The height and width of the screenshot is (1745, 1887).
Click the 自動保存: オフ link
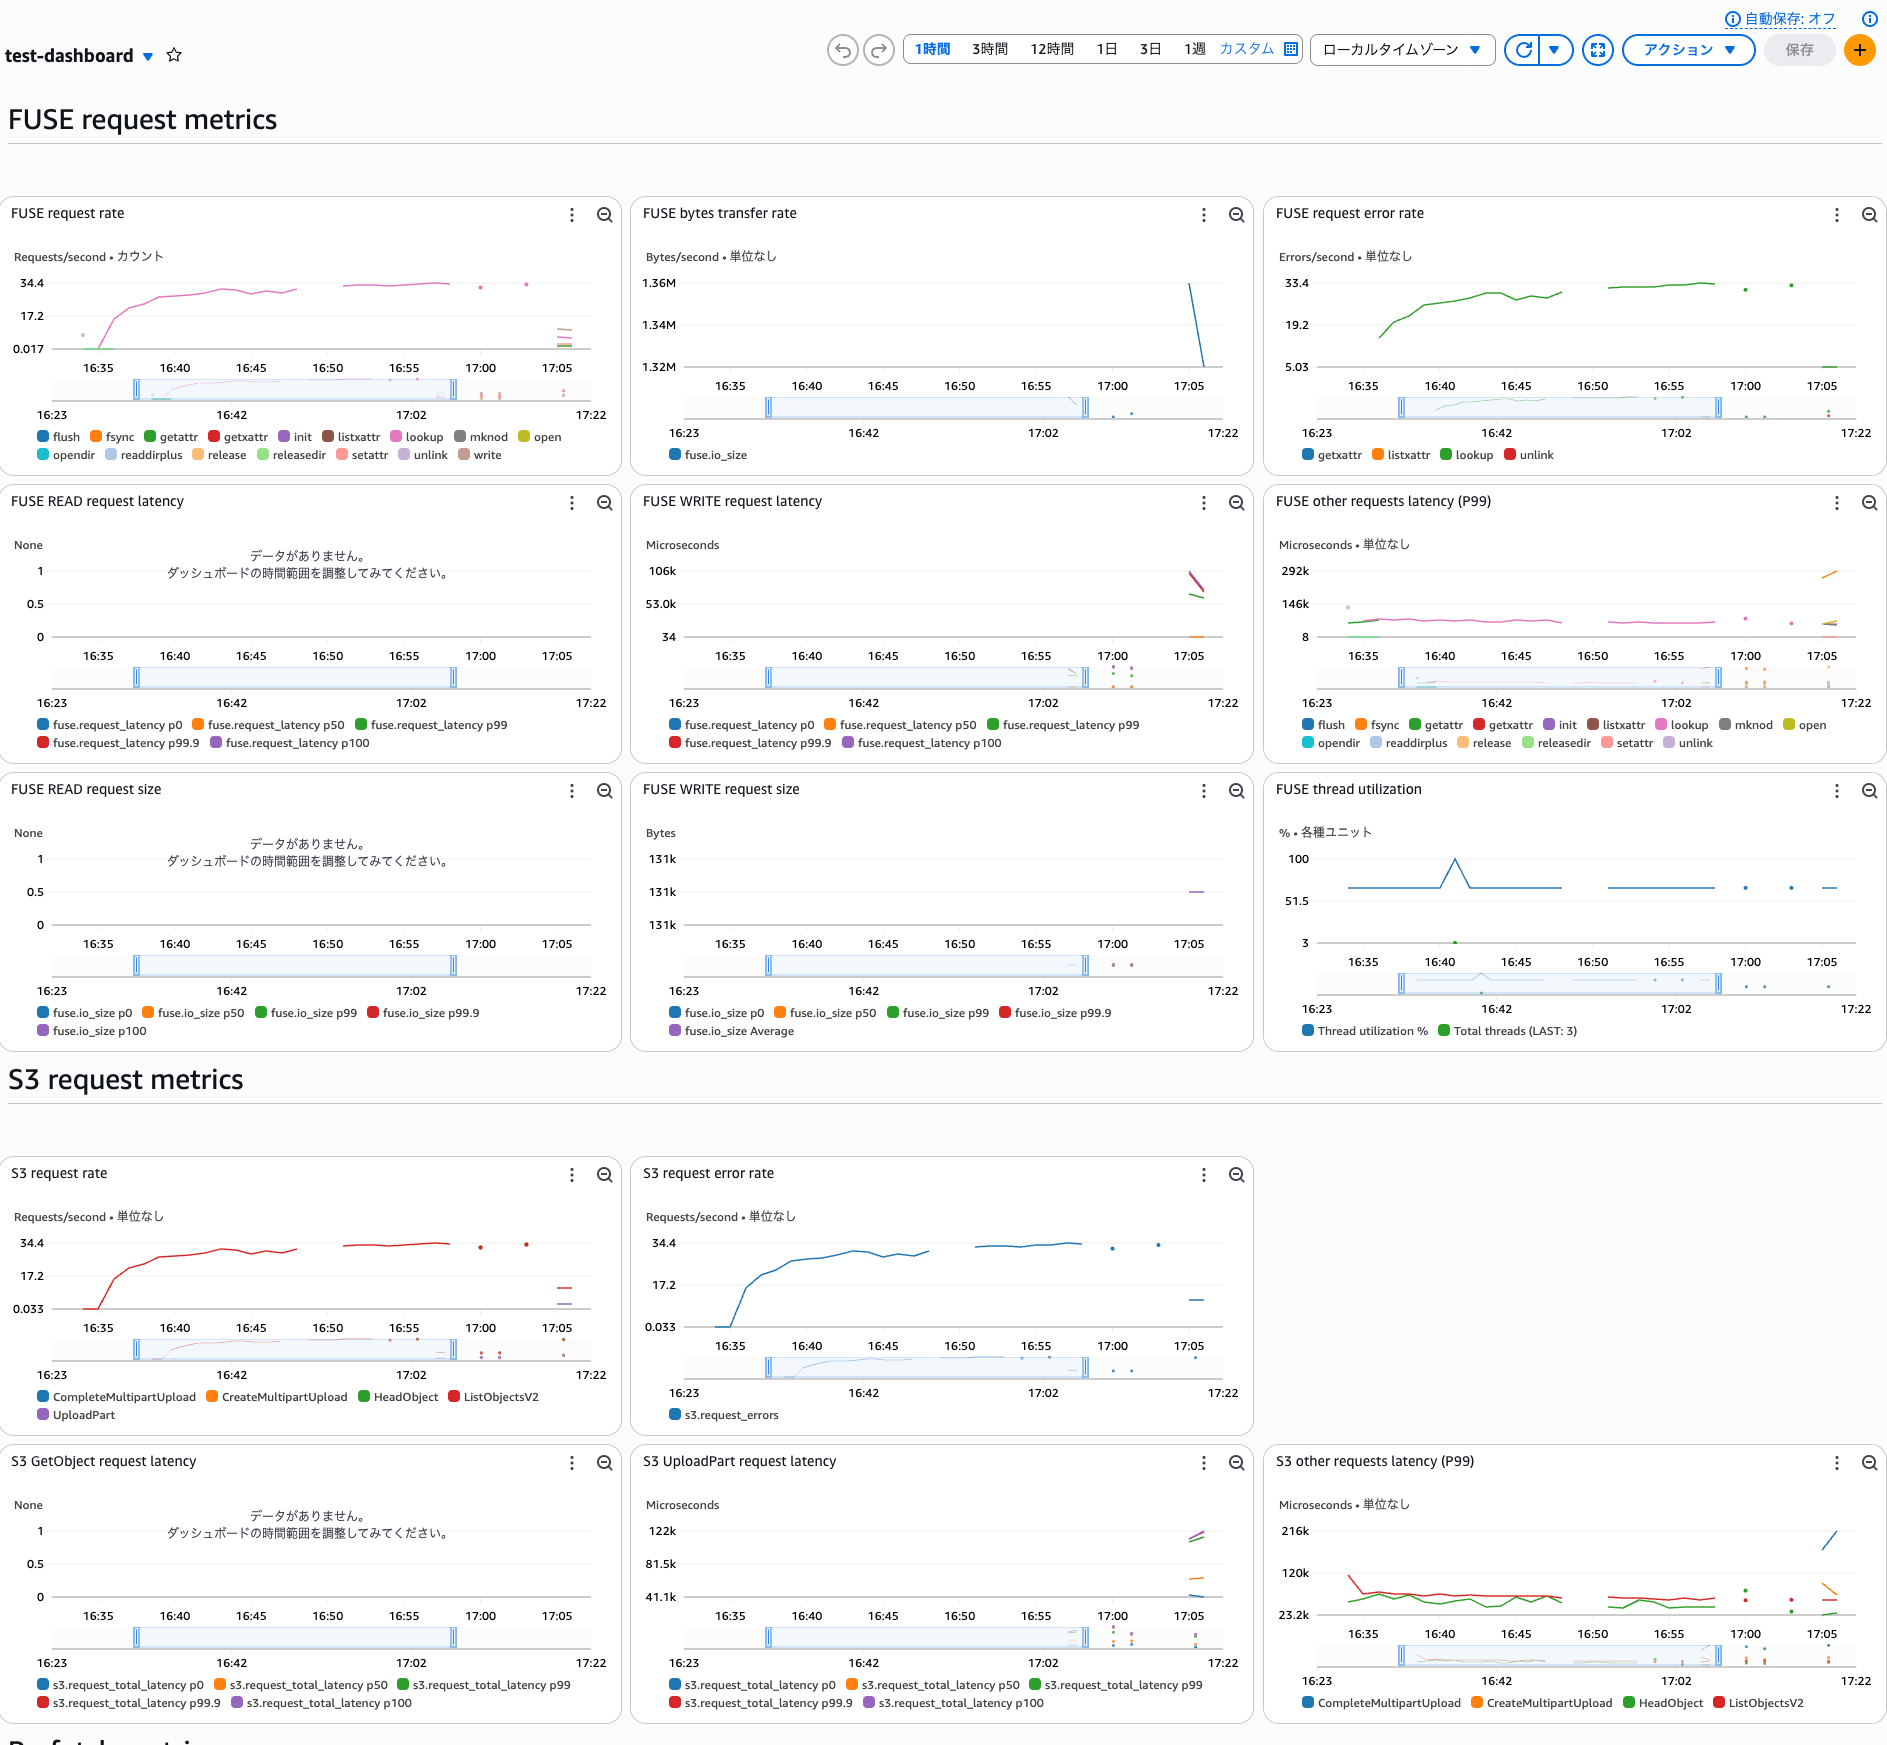coord(1786,18)
